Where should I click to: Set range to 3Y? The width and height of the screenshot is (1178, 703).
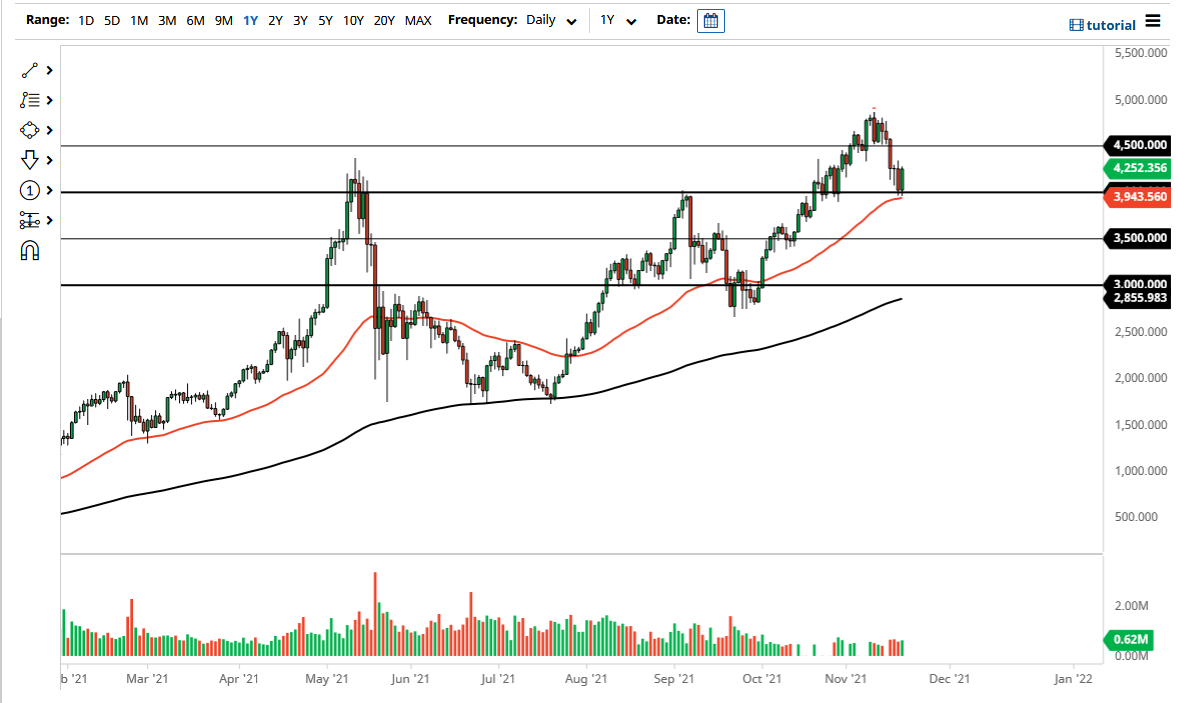pos(301,21)
